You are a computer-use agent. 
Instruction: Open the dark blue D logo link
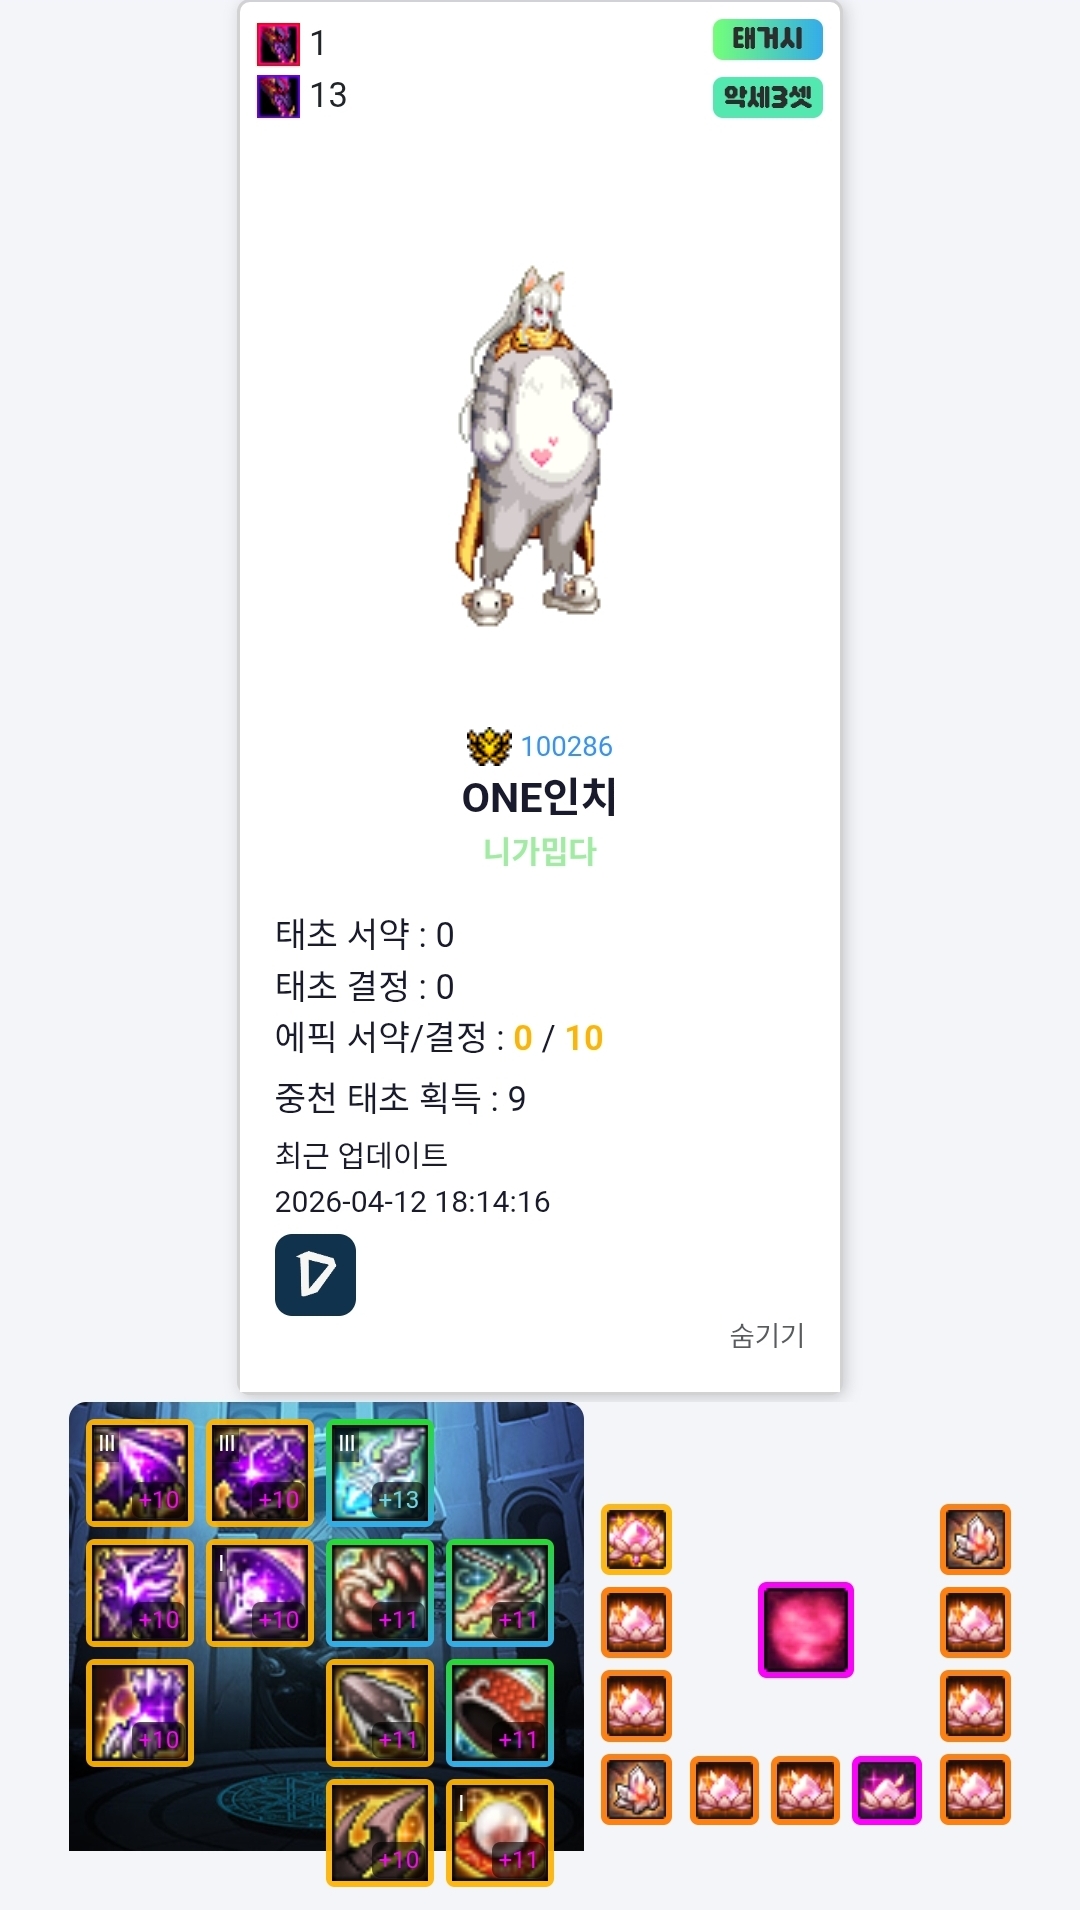tap(315, 1275)
